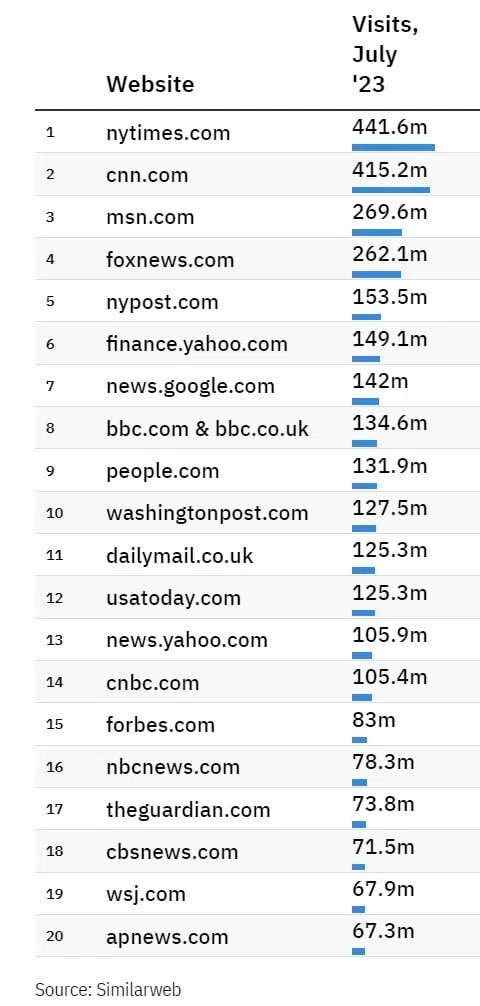Click the msn.com entry
The image size is (480, 1006).
[x=150, y=217]
